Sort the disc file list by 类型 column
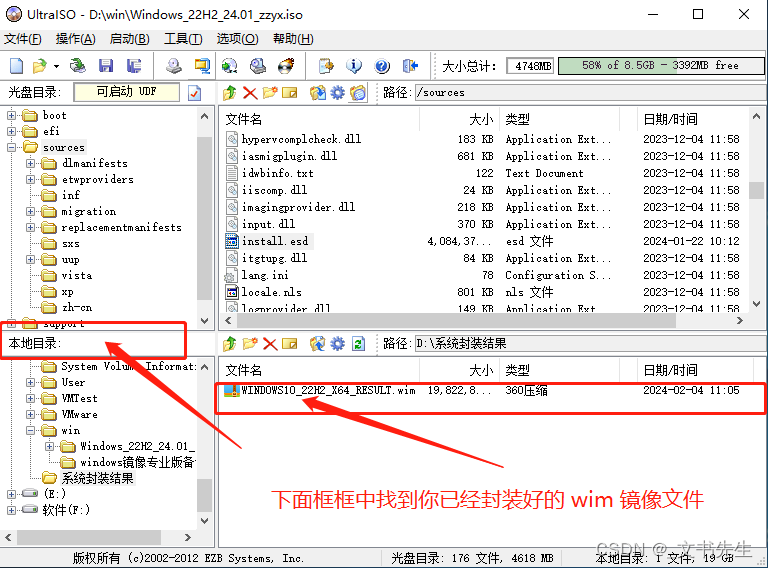Screen dimensions: 768x568 (x=559, y=119)
